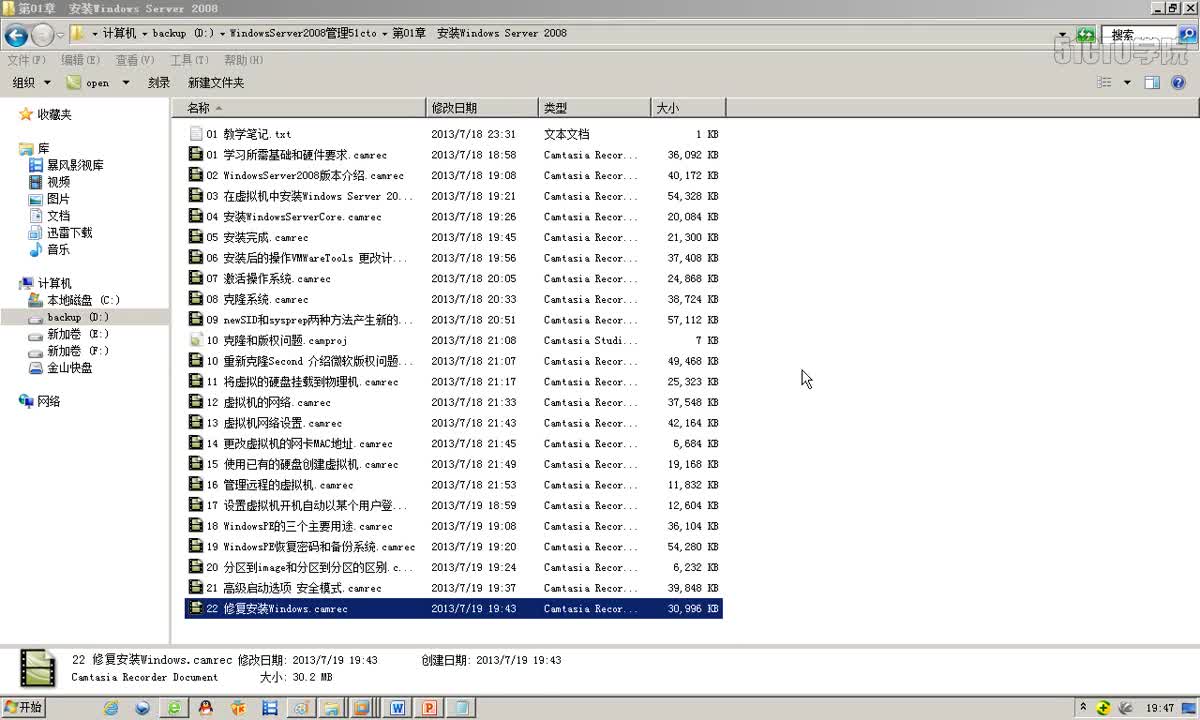Click the open button in command bar

point(88,83)
